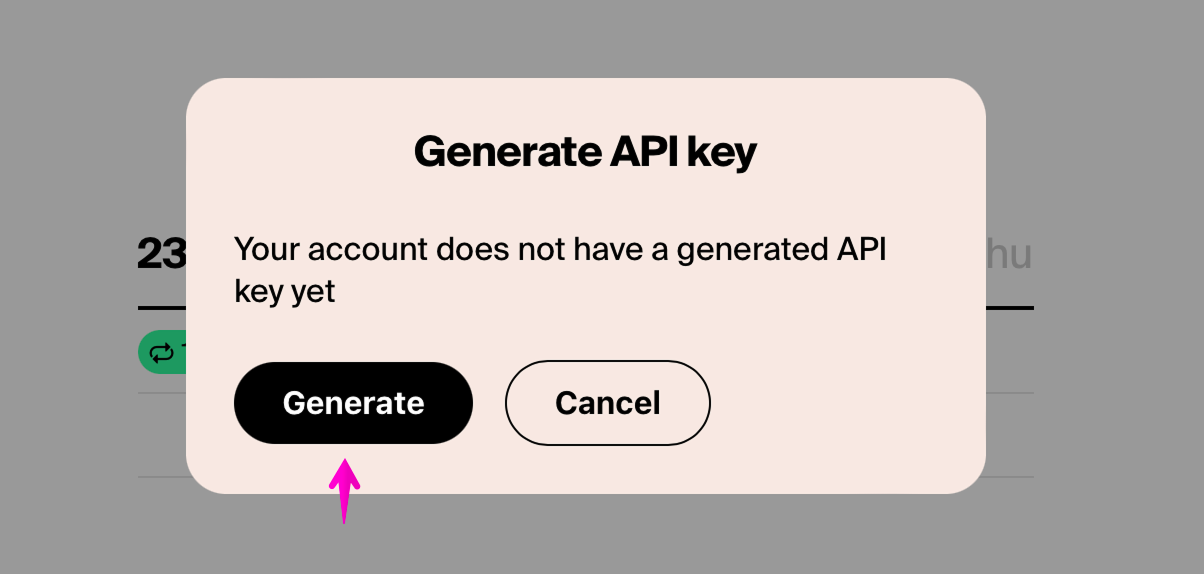
Task: Click the thin divider row under green badge
Action: (x=162, y=393)
